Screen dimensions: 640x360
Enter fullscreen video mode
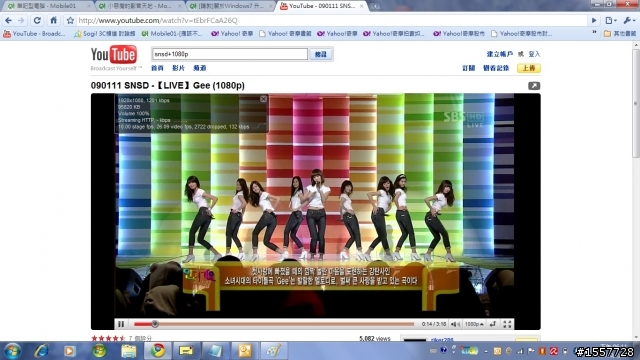click(507, 324)
